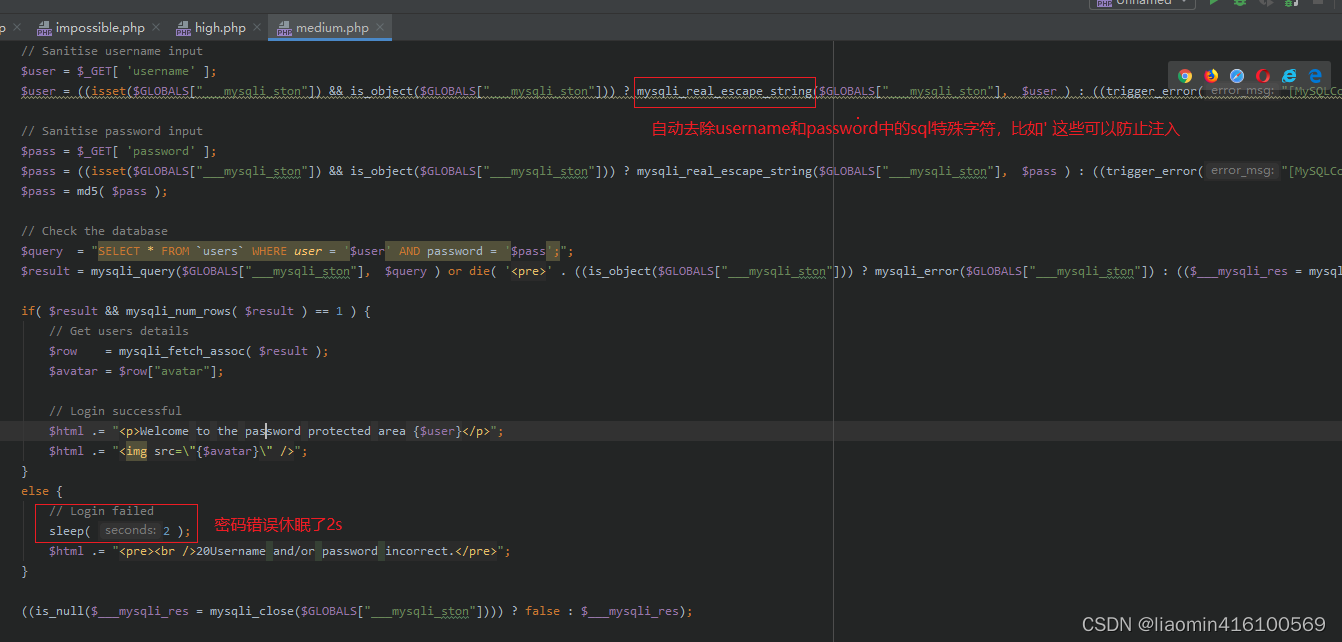Open preview in Internet Explorer
The width and height of the screenshot is (1342, 642).
point(1289,75)
